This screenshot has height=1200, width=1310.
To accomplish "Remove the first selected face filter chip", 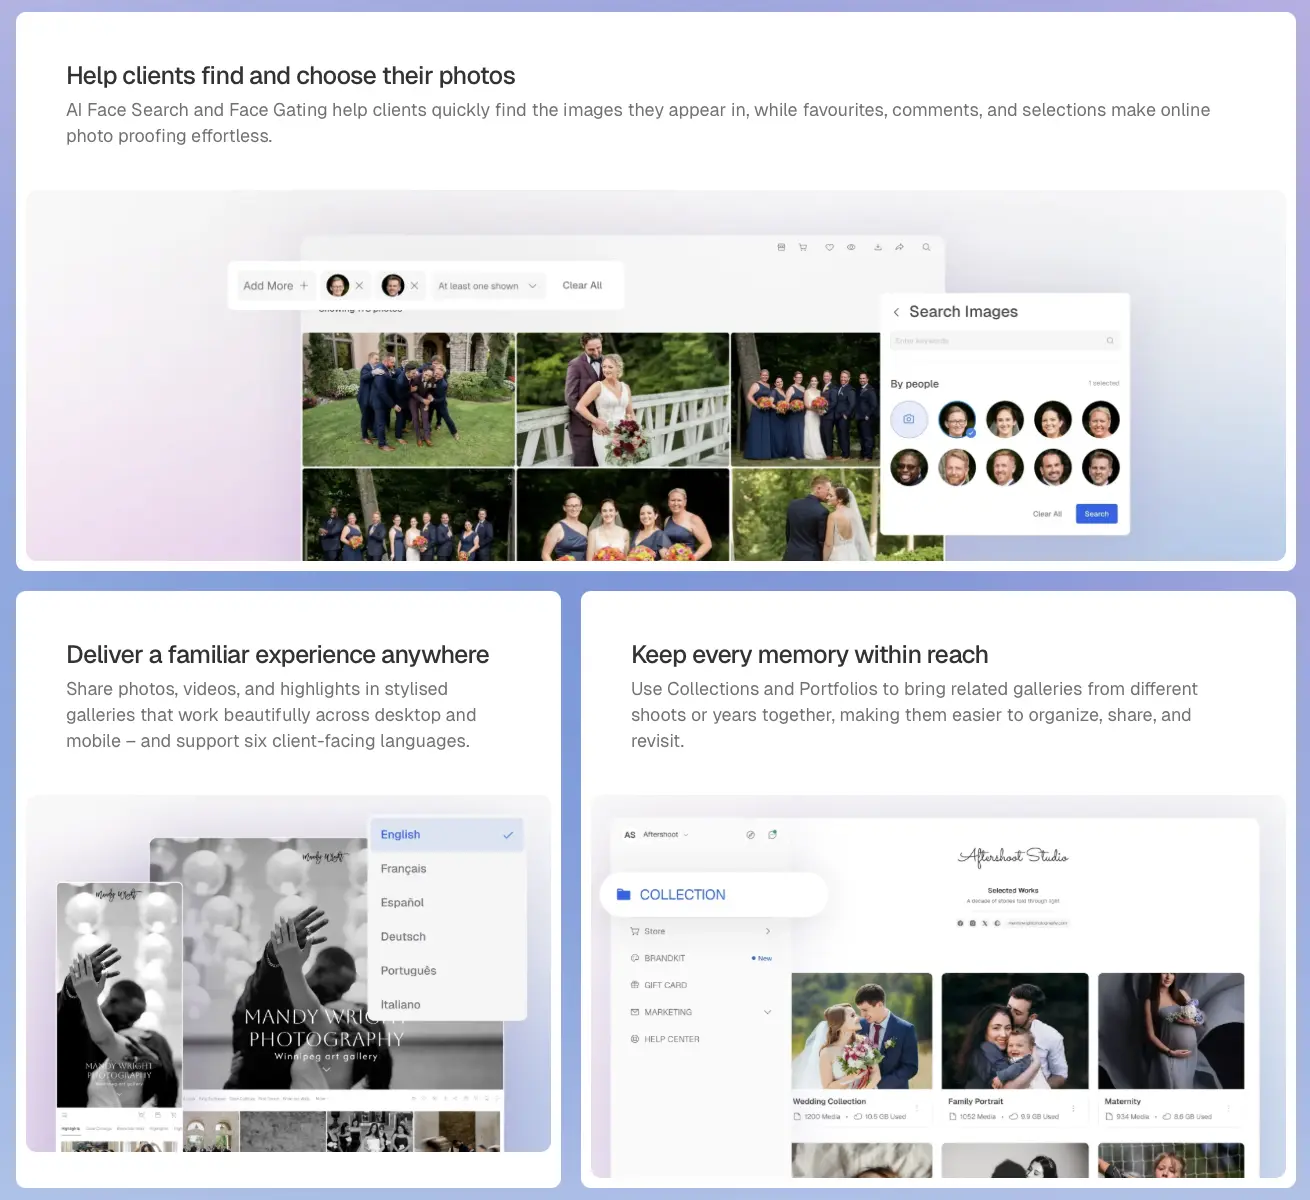I will (359, 286).
